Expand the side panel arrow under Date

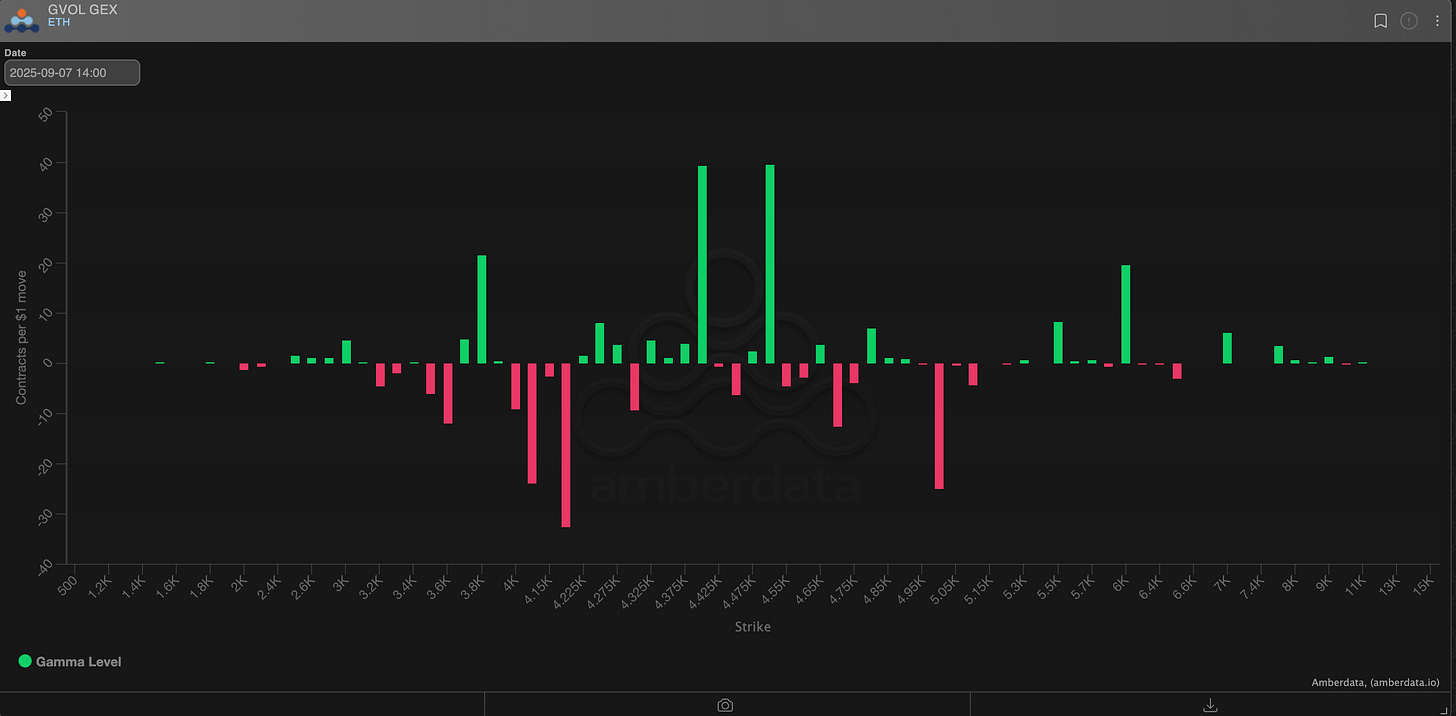click(x=5, y=95)
